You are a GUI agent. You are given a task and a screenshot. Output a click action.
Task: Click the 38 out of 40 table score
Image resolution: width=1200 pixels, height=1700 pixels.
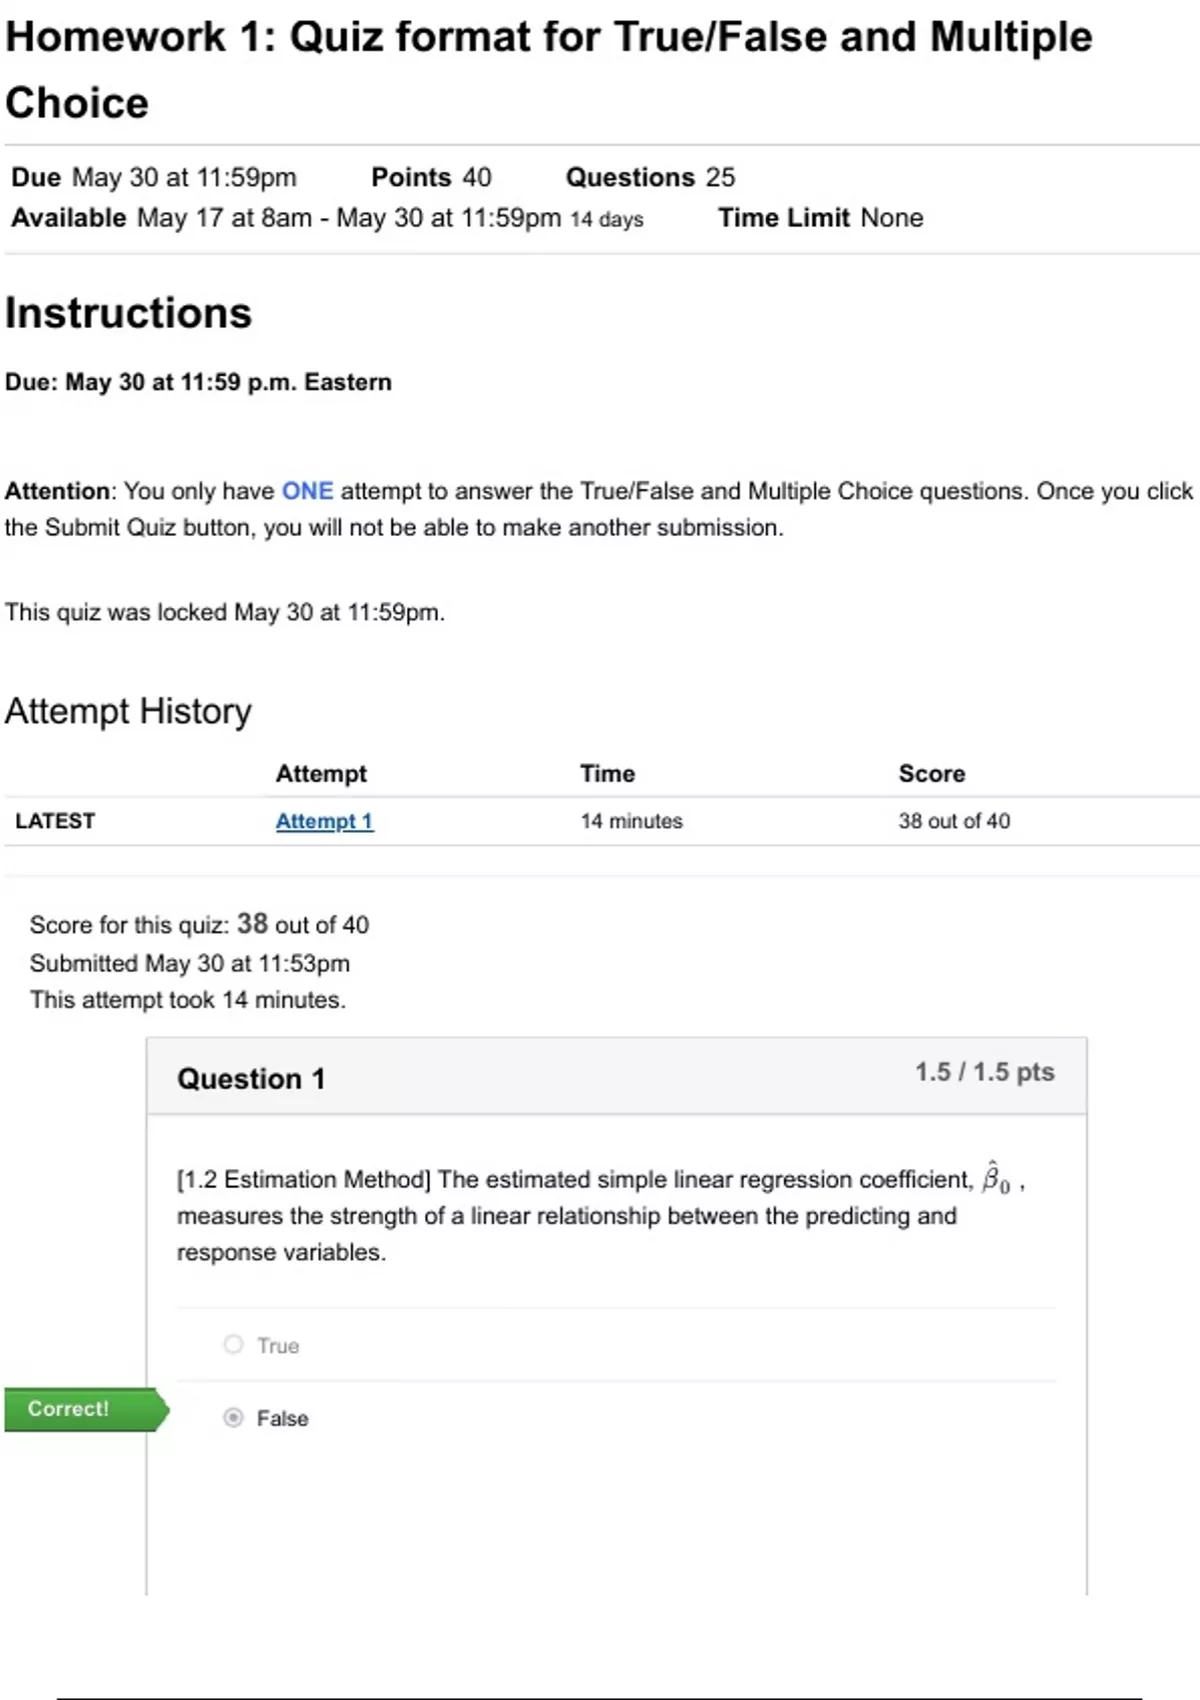click(x=953, y=821)
